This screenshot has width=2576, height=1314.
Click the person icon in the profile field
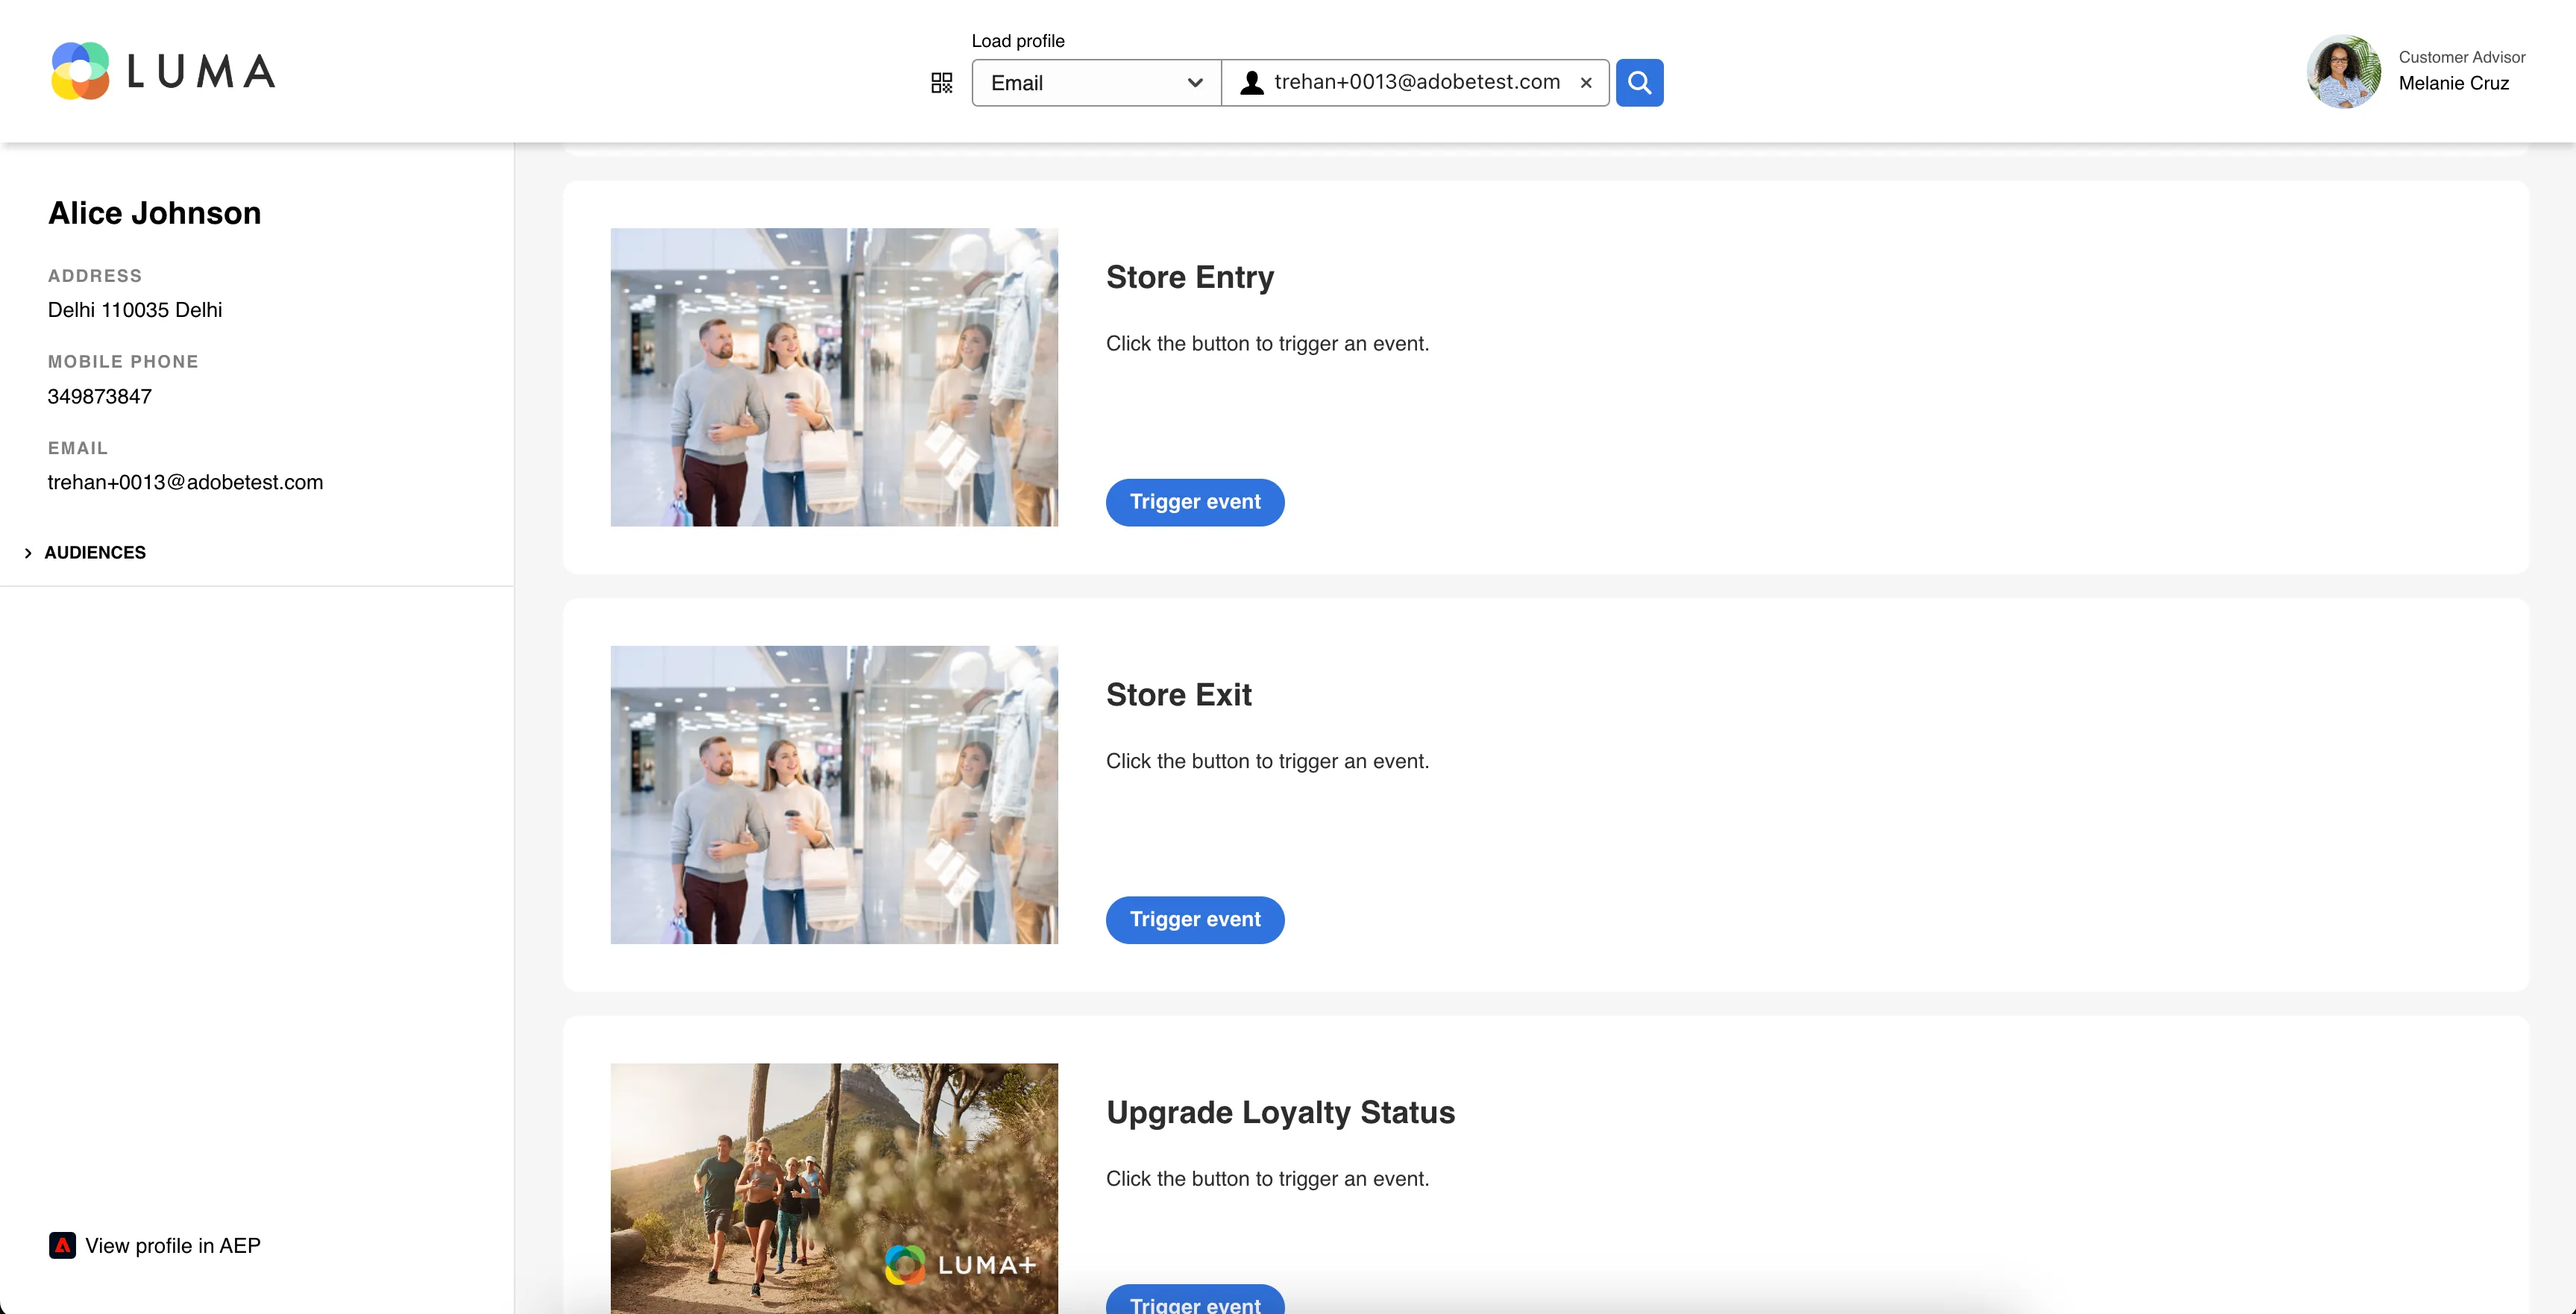coord(1251,83)
